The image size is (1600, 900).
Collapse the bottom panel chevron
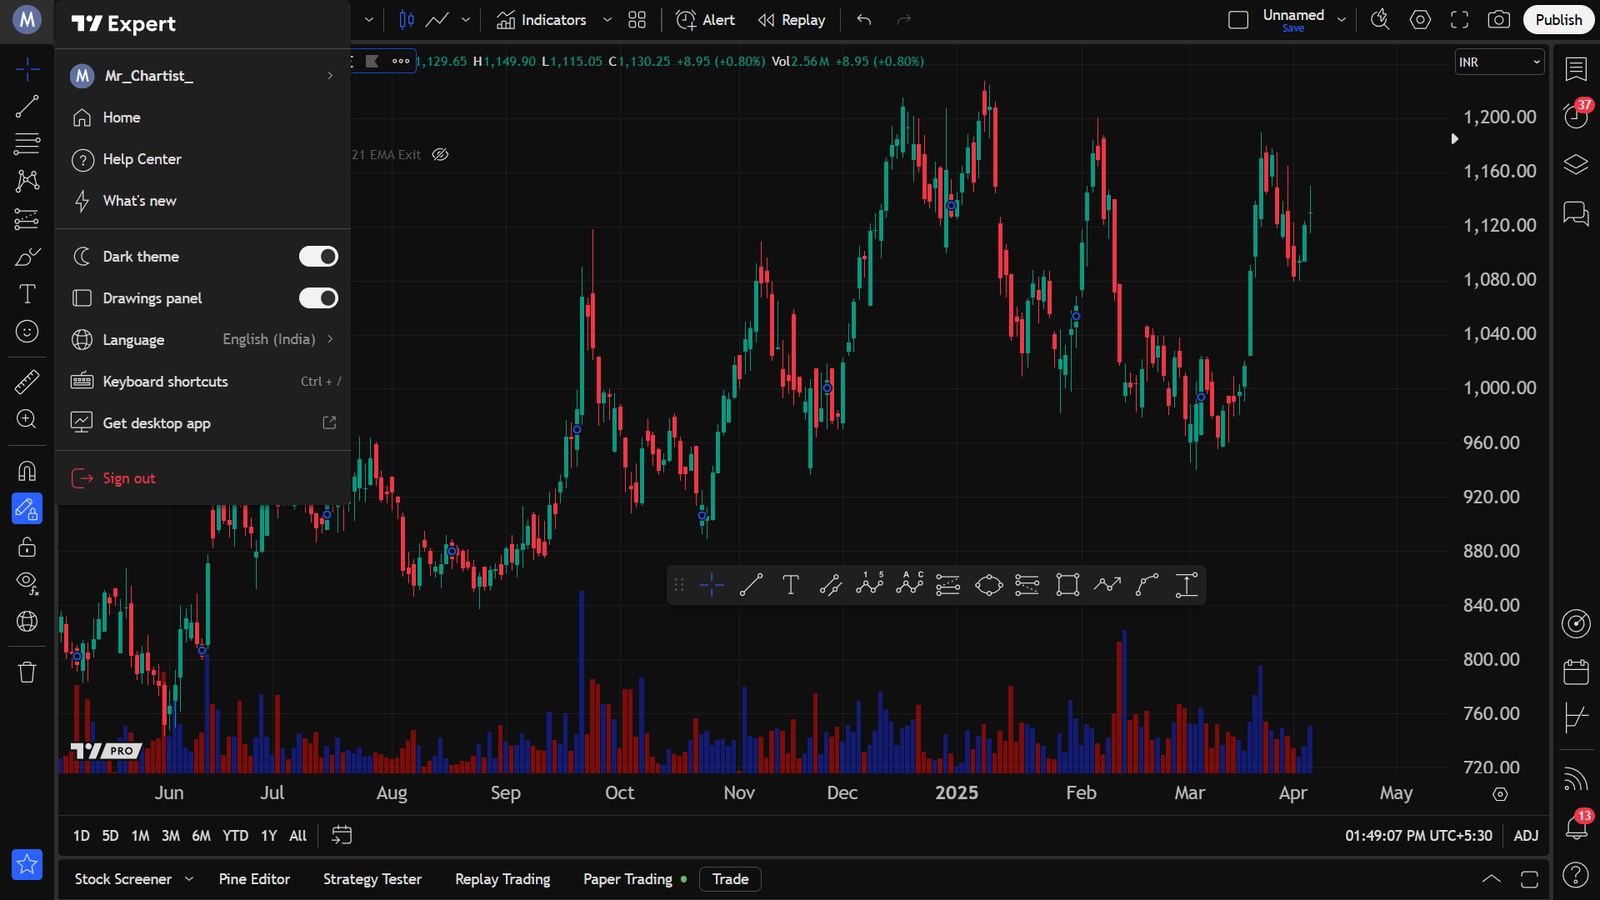point(1491,880)
